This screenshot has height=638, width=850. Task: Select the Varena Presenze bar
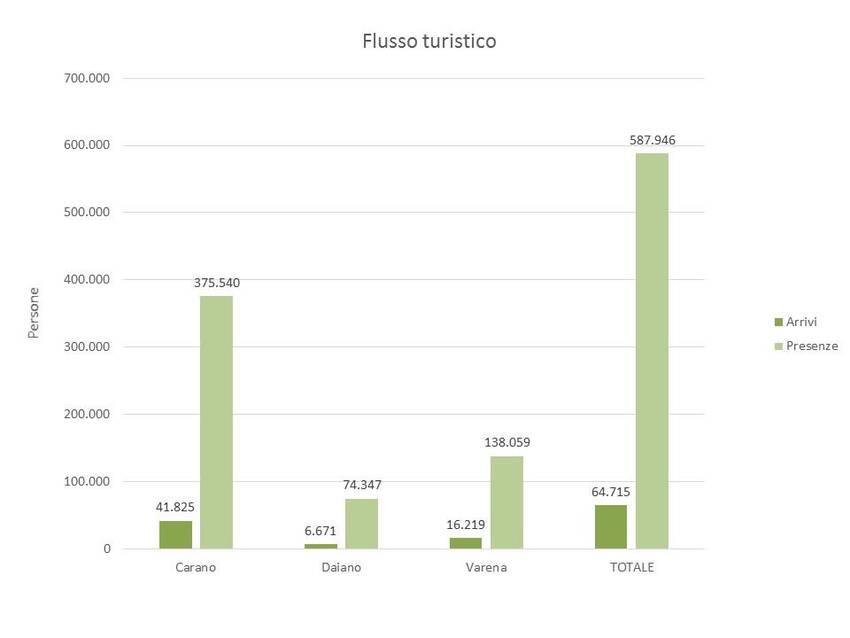(x=506, y=502)
